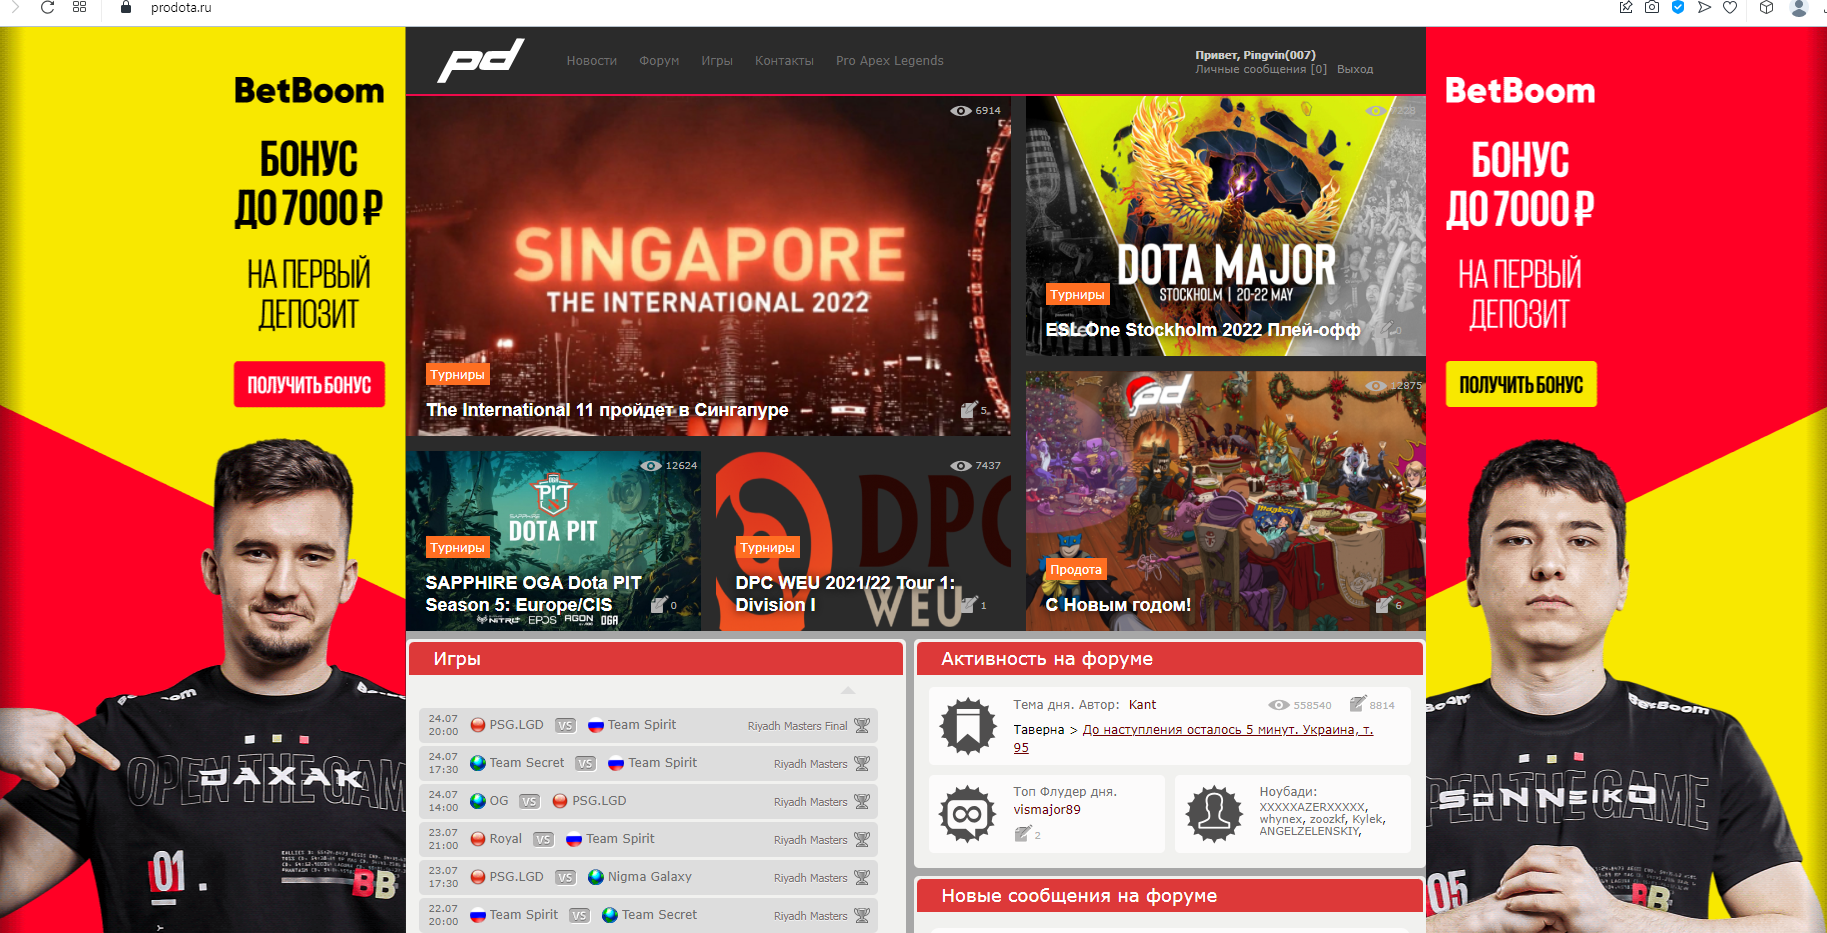Open the browser profile avatar

pos(1799,8)
